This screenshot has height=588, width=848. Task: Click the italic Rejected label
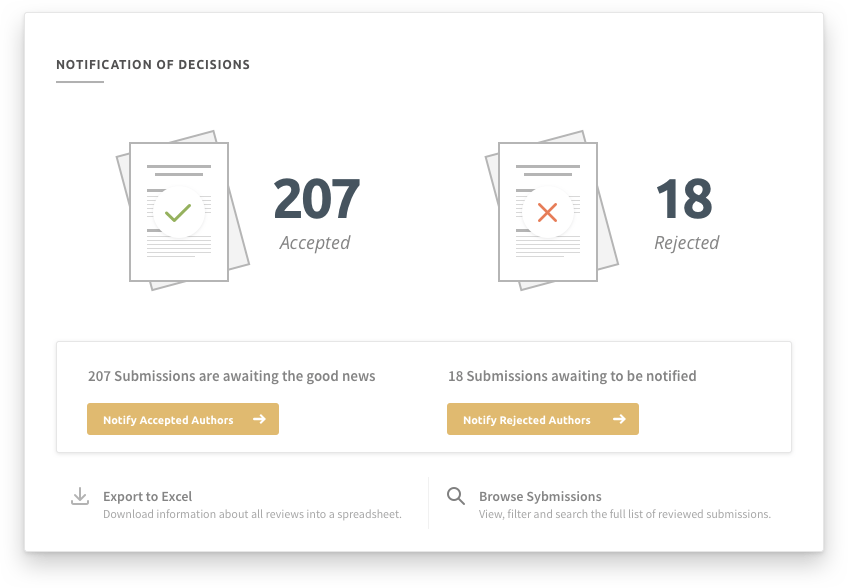point(686,243)
